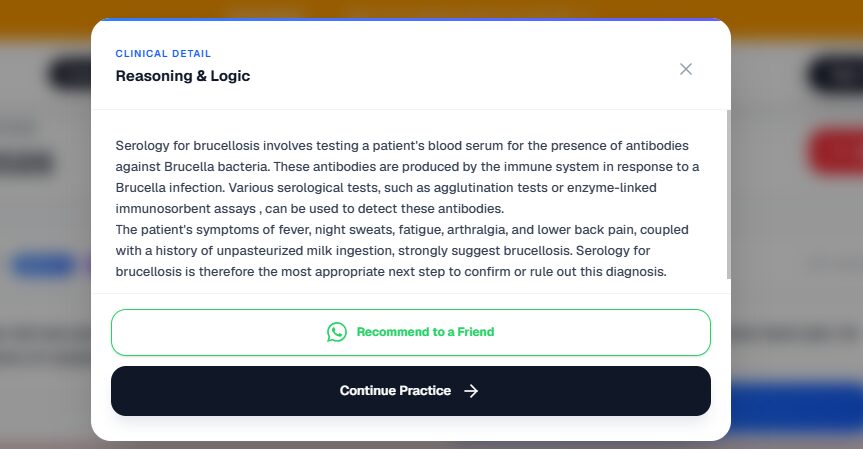The height and width of the screenshot is (449, 863).
Task: Click the WhatsApp logo icon
Action: click(337, 332)
